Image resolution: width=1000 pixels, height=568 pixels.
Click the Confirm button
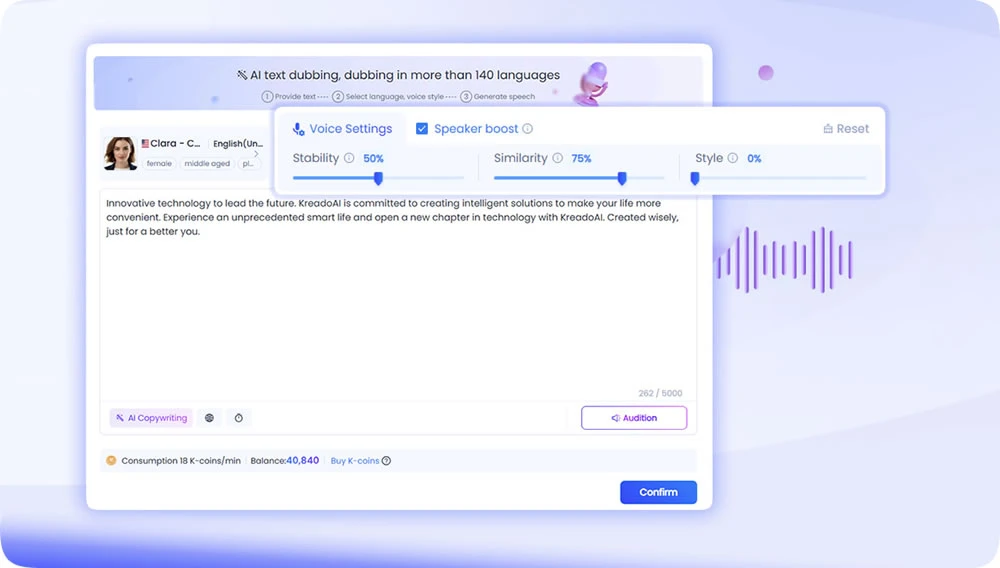[x=658, y=492]
